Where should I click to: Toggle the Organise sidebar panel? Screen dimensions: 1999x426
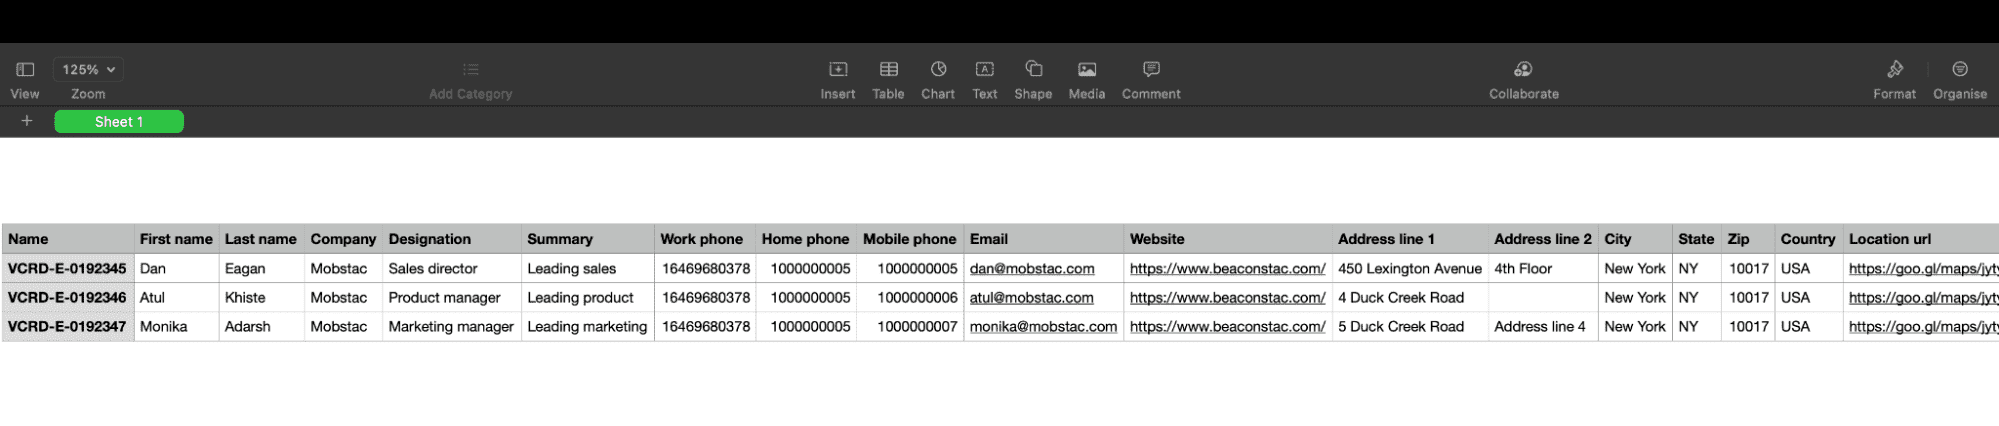tap(1959, 70)
